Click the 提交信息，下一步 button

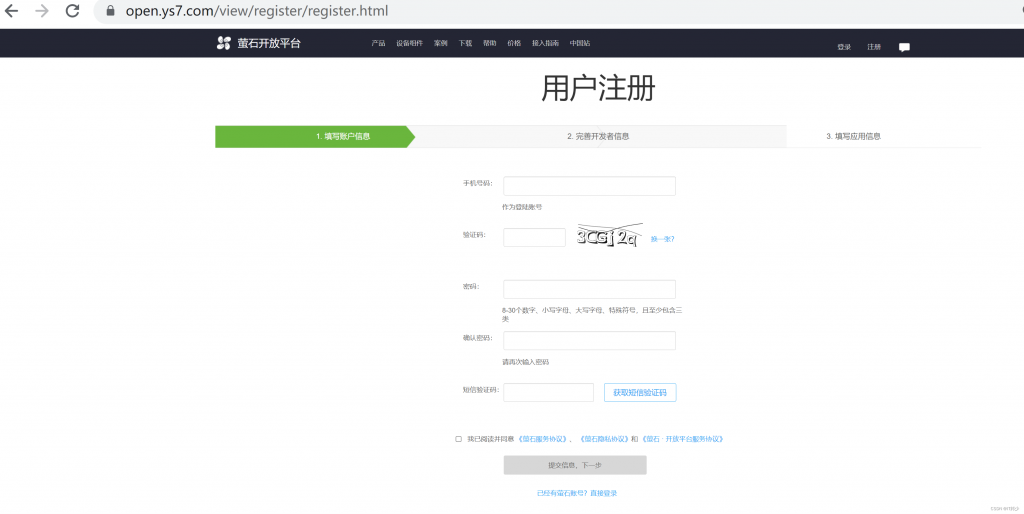pos(575,465)
